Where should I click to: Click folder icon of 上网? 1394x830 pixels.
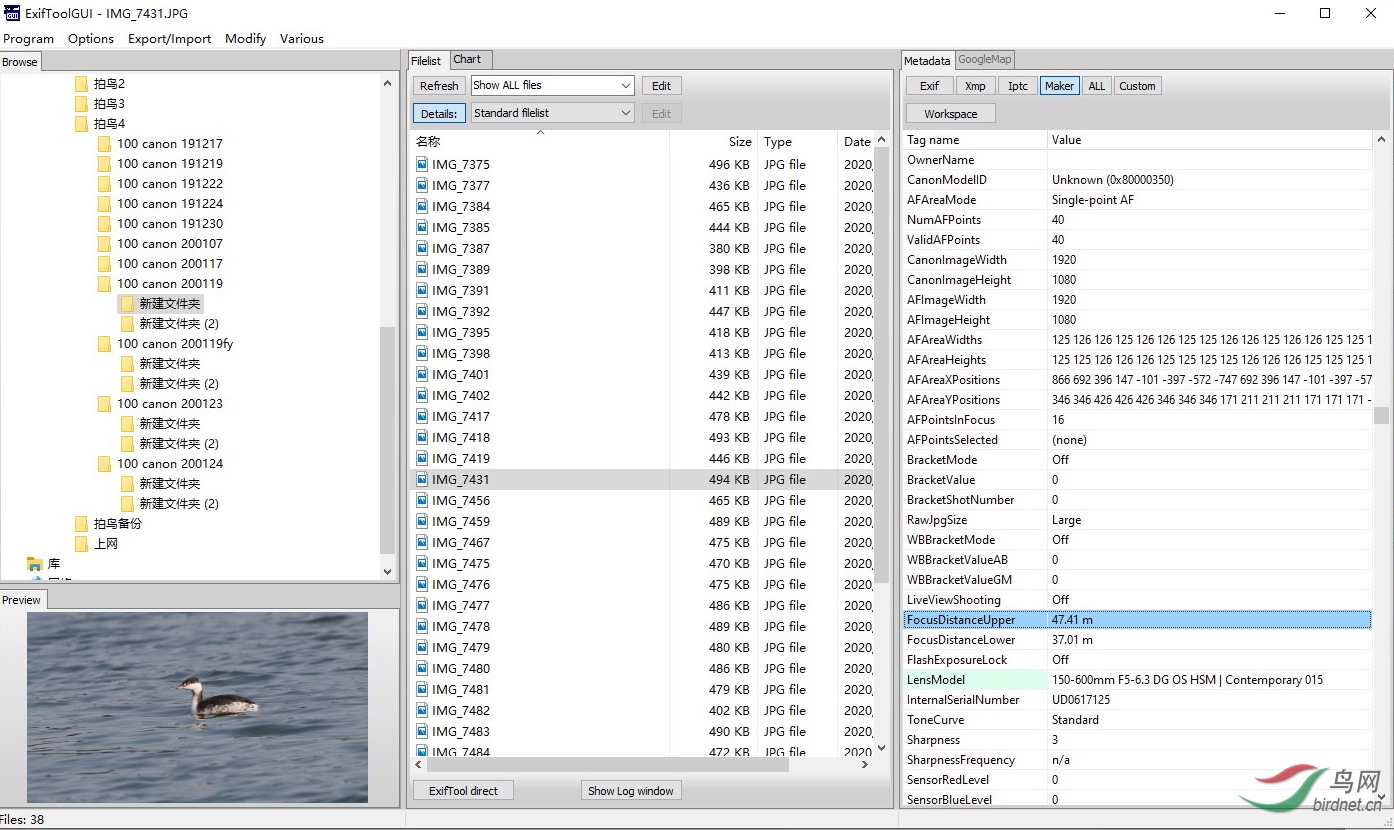pos(81,544)
